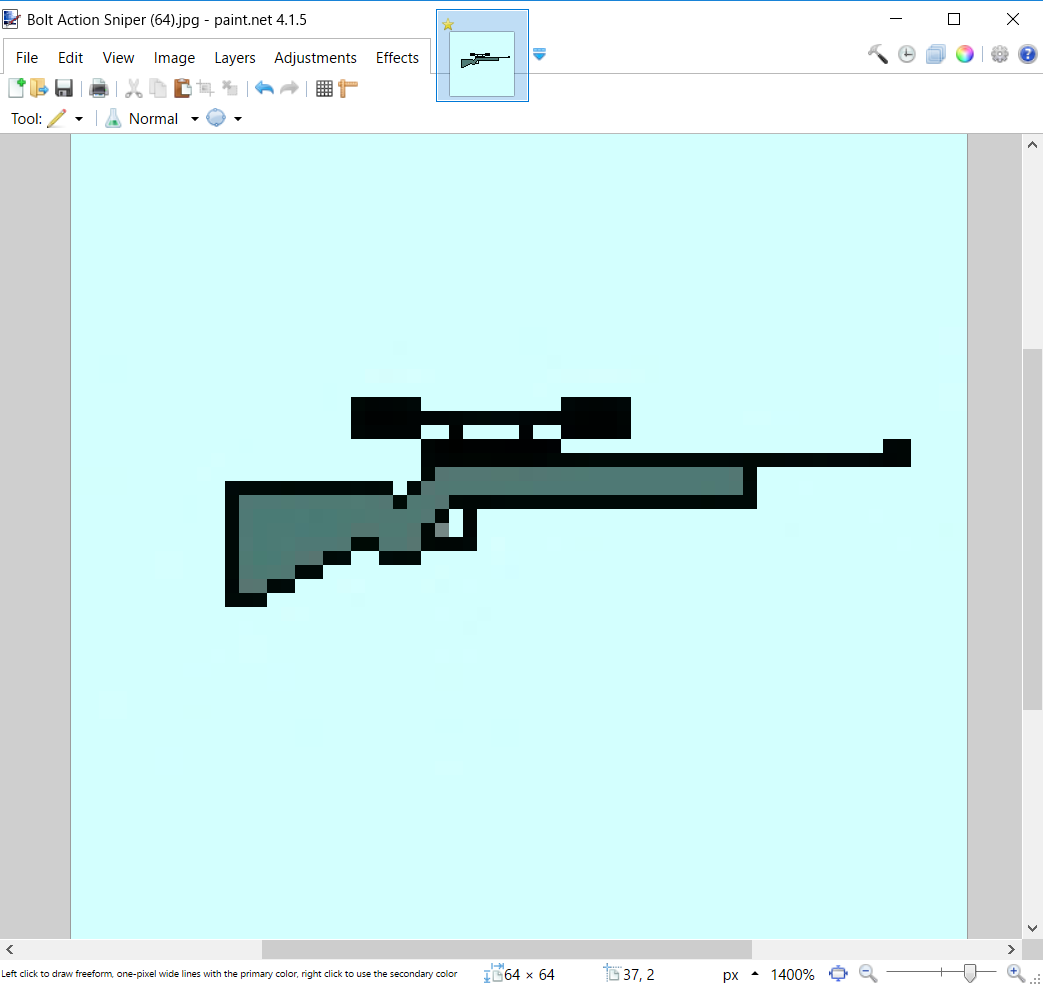
Task: Click the Zoom out magnifier icon
Action: pyautogui.click(x=867, y=972)
